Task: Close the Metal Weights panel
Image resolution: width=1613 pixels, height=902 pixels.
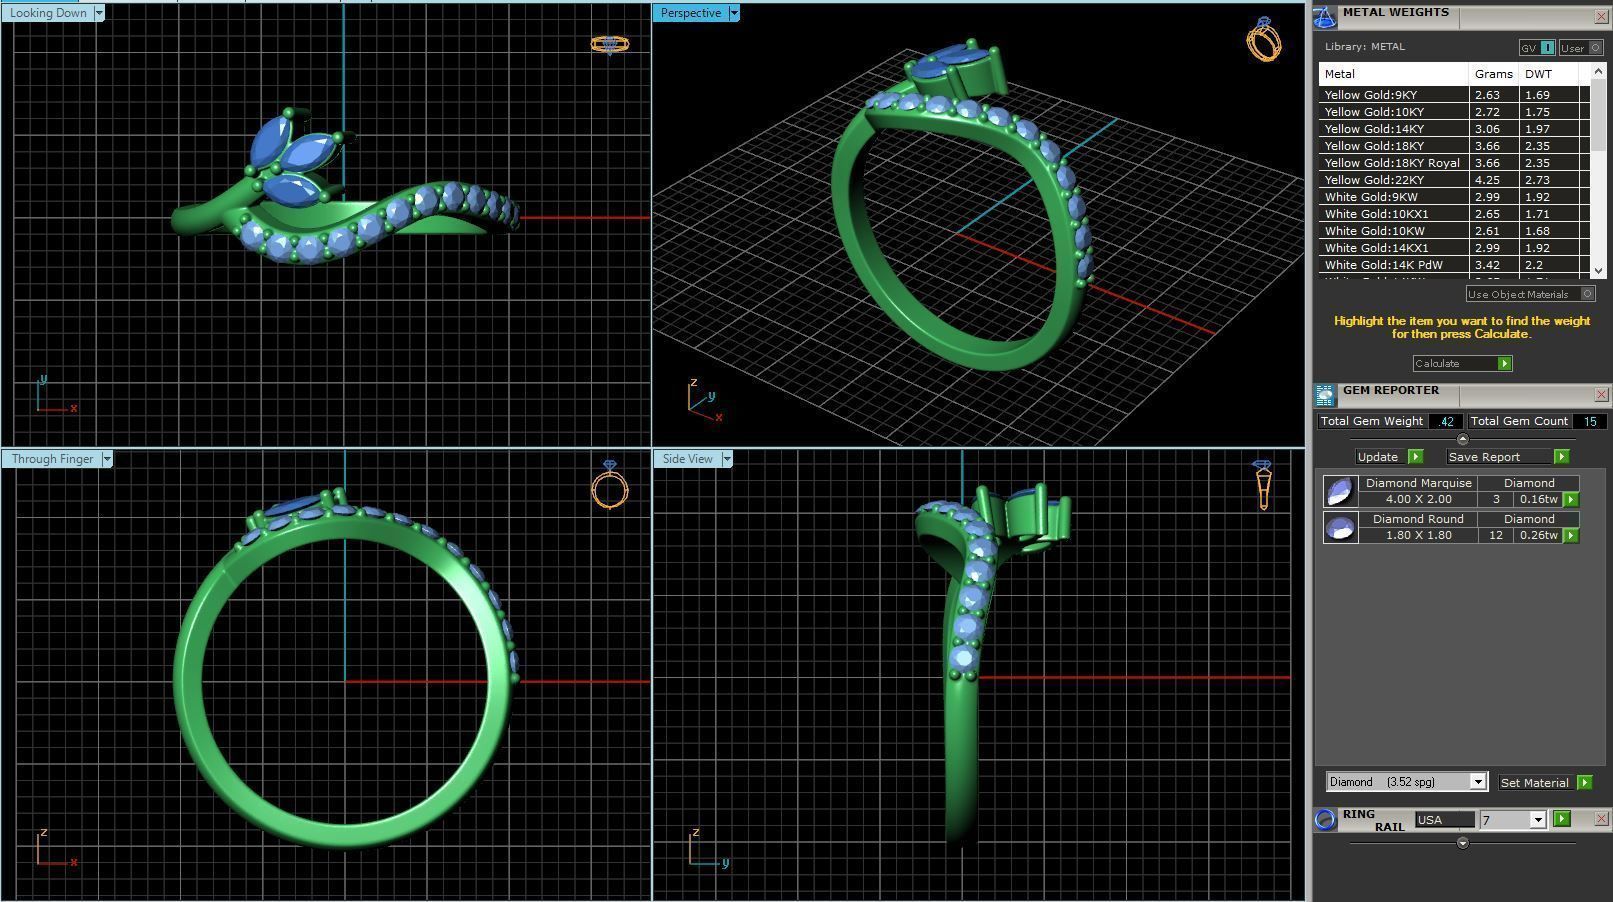Action: click(x=1601, y=17)
